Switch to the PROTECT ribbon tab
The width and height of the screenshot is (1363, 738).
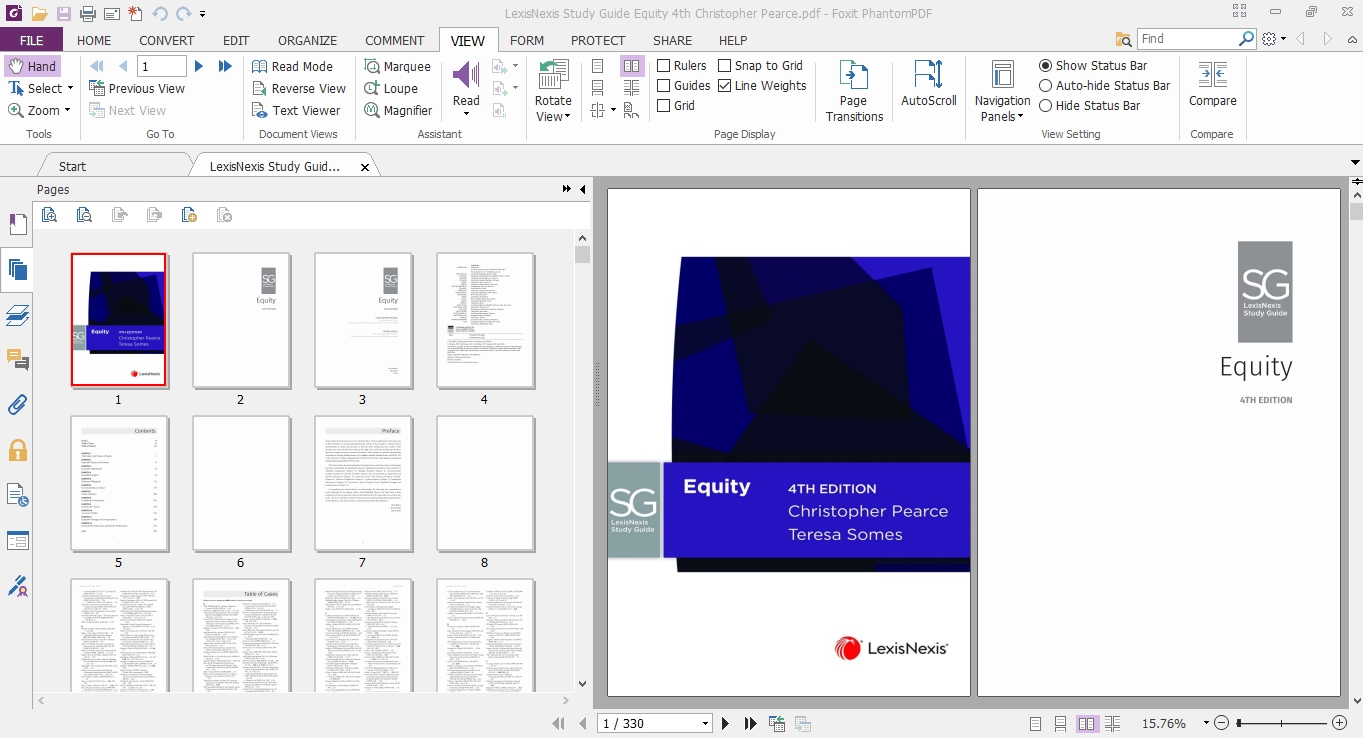pos(598,40)
